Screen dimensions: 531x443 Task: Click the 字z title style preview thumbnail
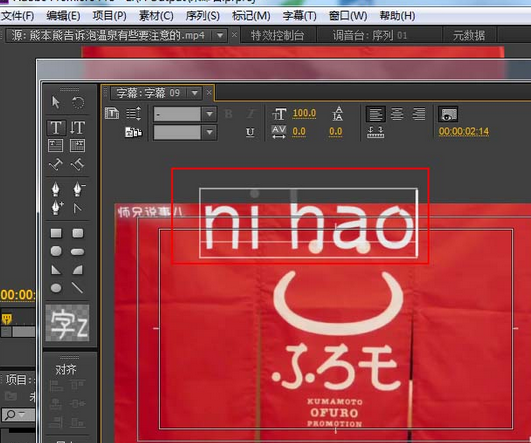pos(67,322)
